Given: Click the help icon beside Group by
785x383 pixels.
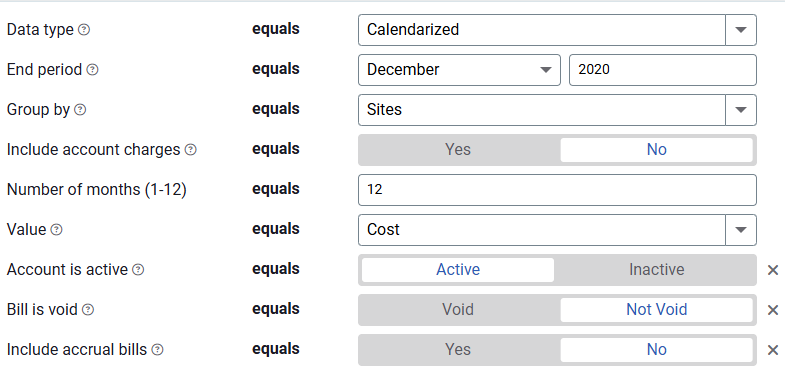Looking at the screenshot, I should coord(80,110).
